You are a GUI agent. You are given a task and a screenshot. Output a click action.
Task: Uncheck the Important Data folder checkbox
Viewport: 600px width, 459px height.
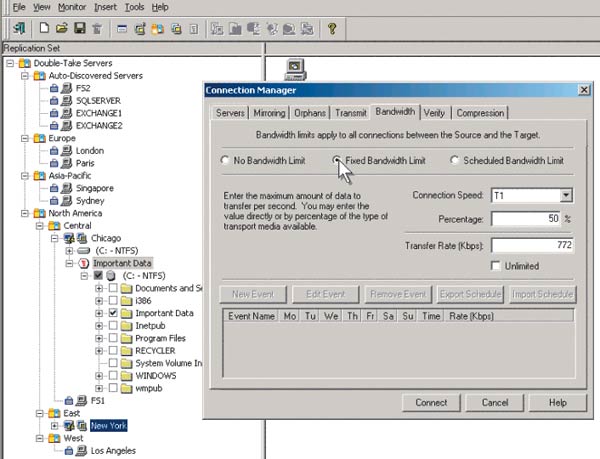tap(113, 313)
